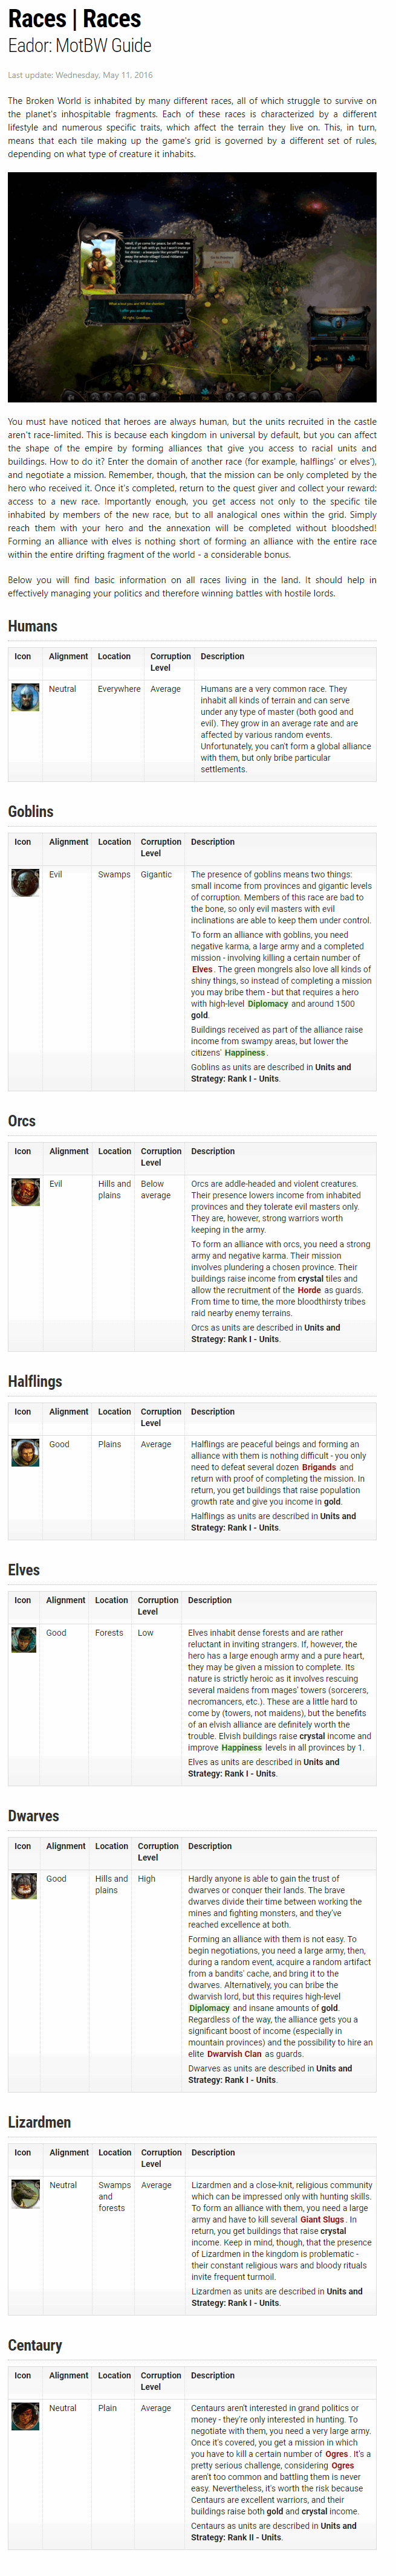Open the Diplomacy link in the Dwarves description
Screen dimensions: 396x2576
point(209,2007)
